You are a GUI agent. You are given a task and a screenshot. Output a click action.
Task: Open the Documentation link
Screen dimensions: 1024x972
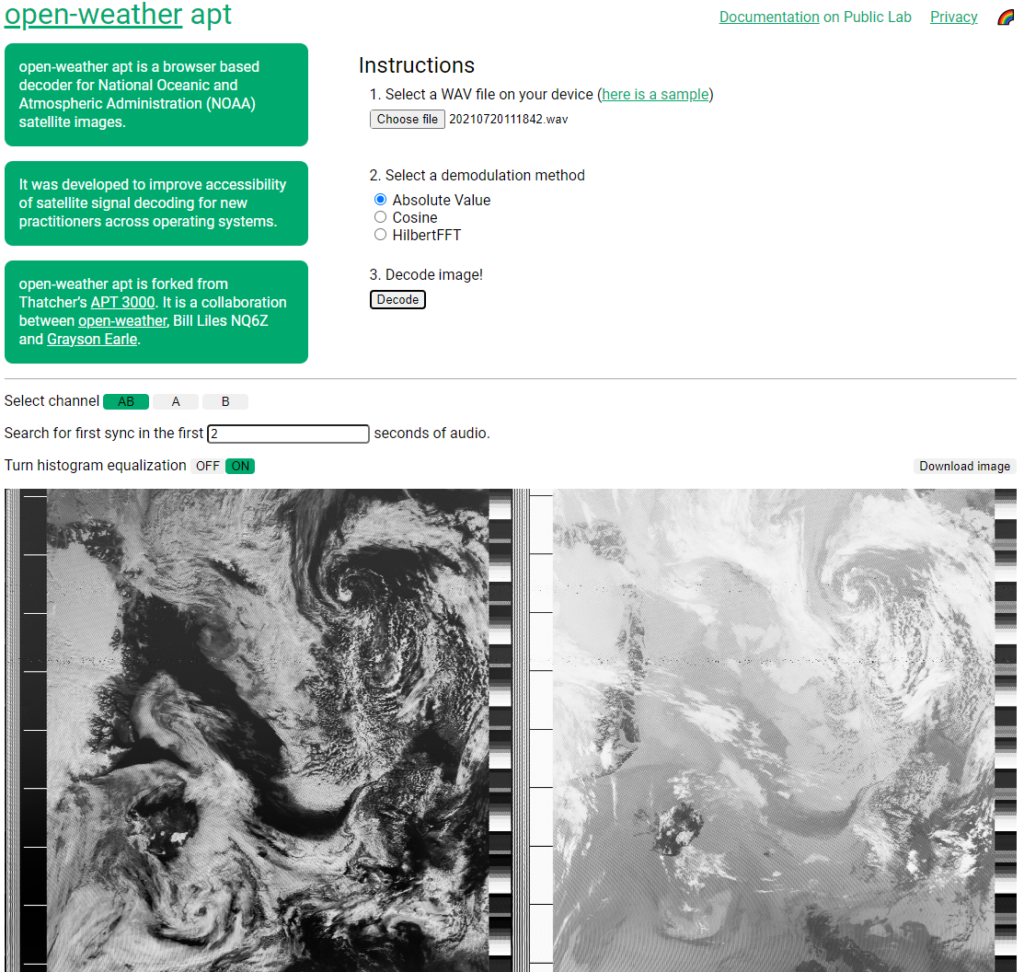769,17
